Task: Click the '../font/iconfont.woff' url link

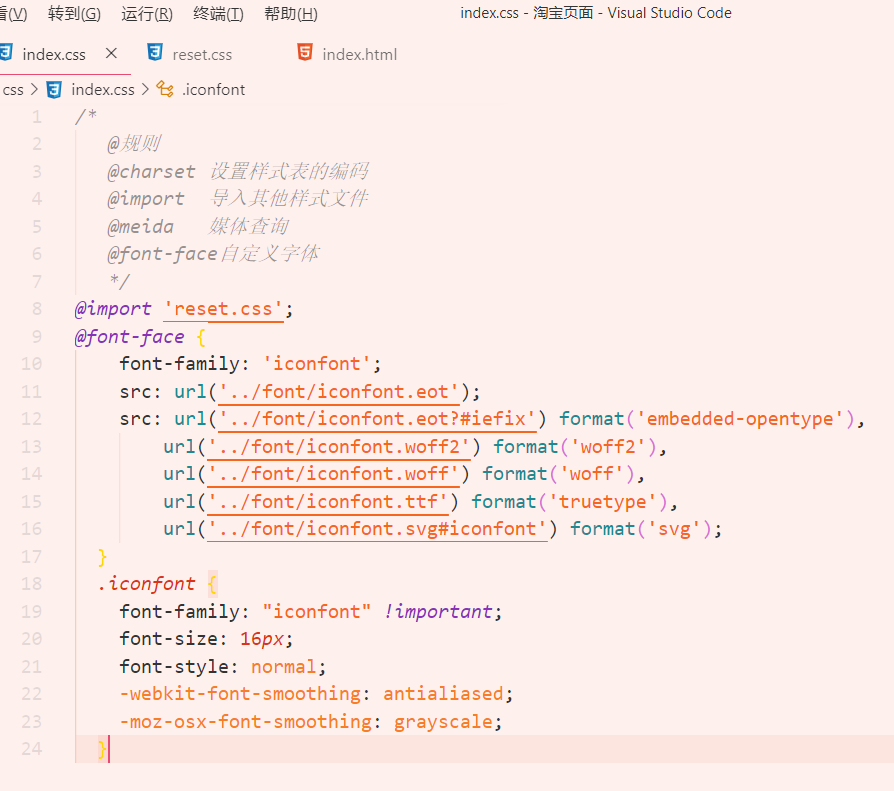Action: pos(333,474)
